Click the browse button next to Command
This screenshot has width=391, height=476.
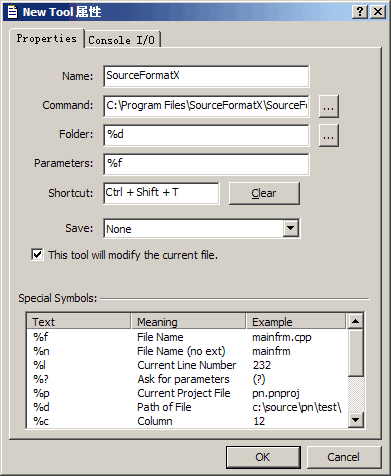point(329,106)
